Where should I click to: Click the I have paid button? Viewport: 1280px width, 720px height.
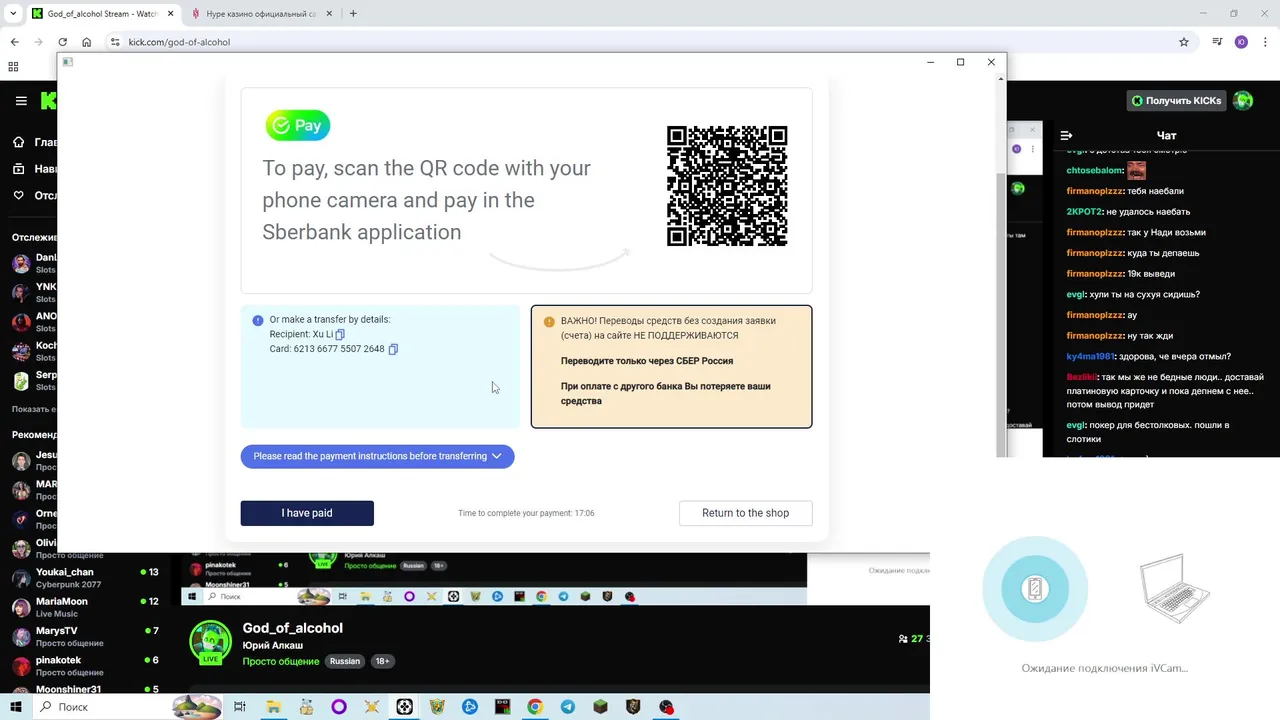click(307, 513)
